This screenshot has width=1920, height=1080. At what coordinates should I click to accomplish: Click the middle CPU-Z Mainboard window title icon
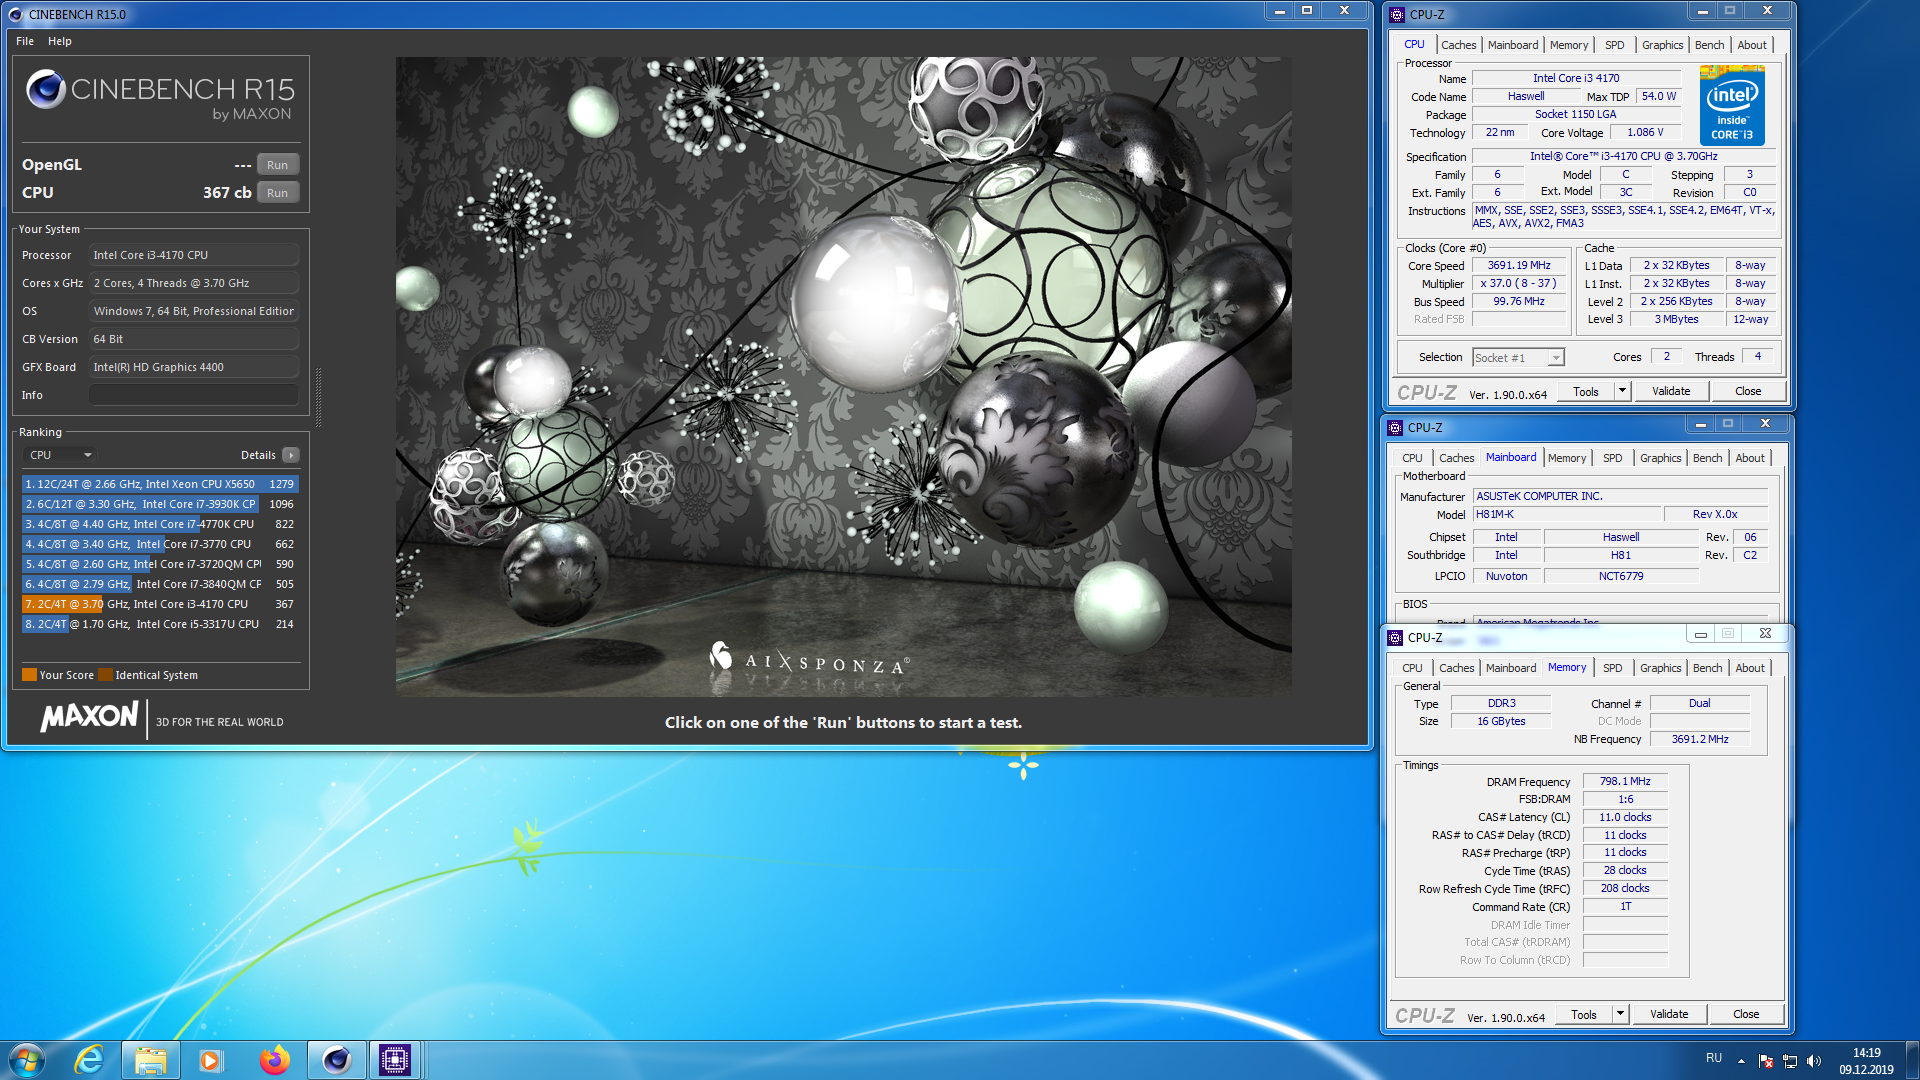point(1395,428)
